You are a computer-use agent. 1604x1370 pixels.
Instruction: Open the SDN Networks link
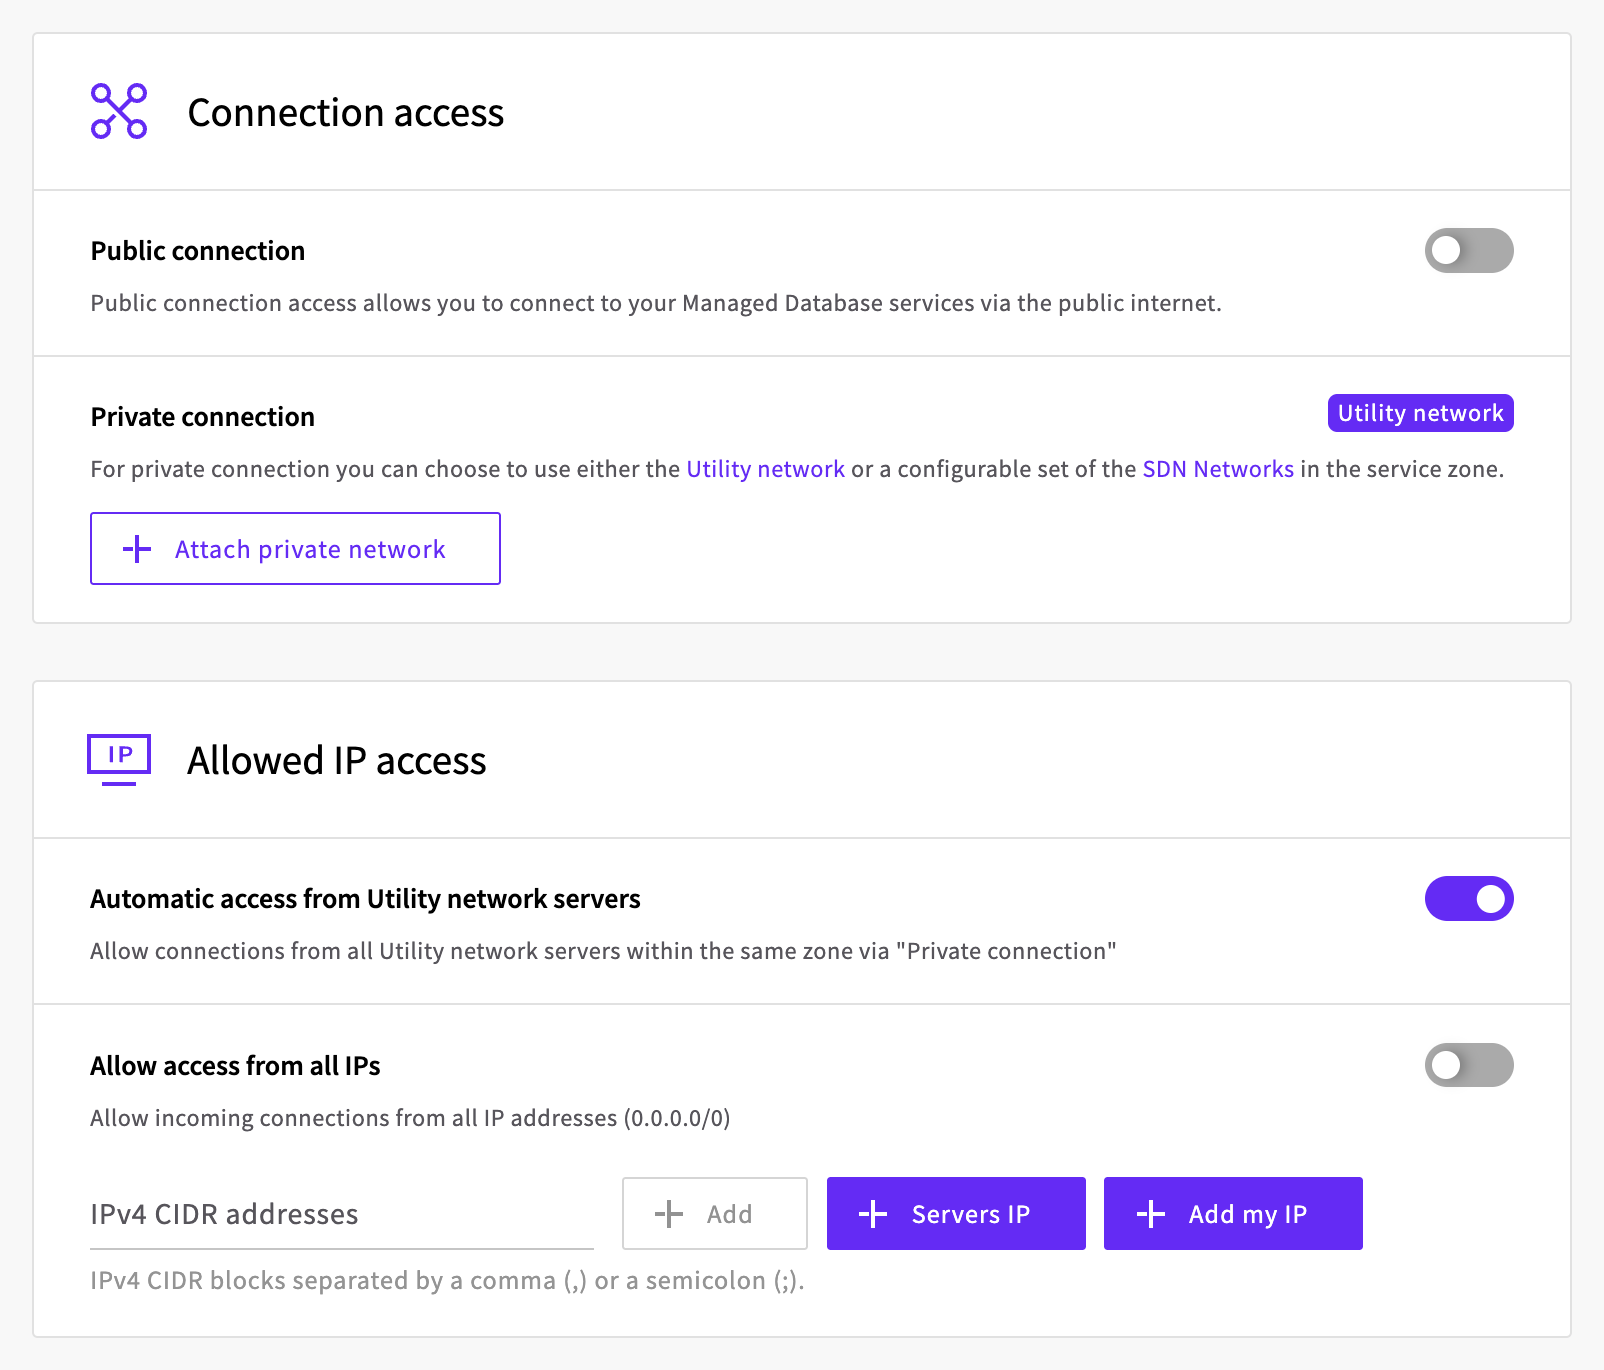(x=1218, y=469)
